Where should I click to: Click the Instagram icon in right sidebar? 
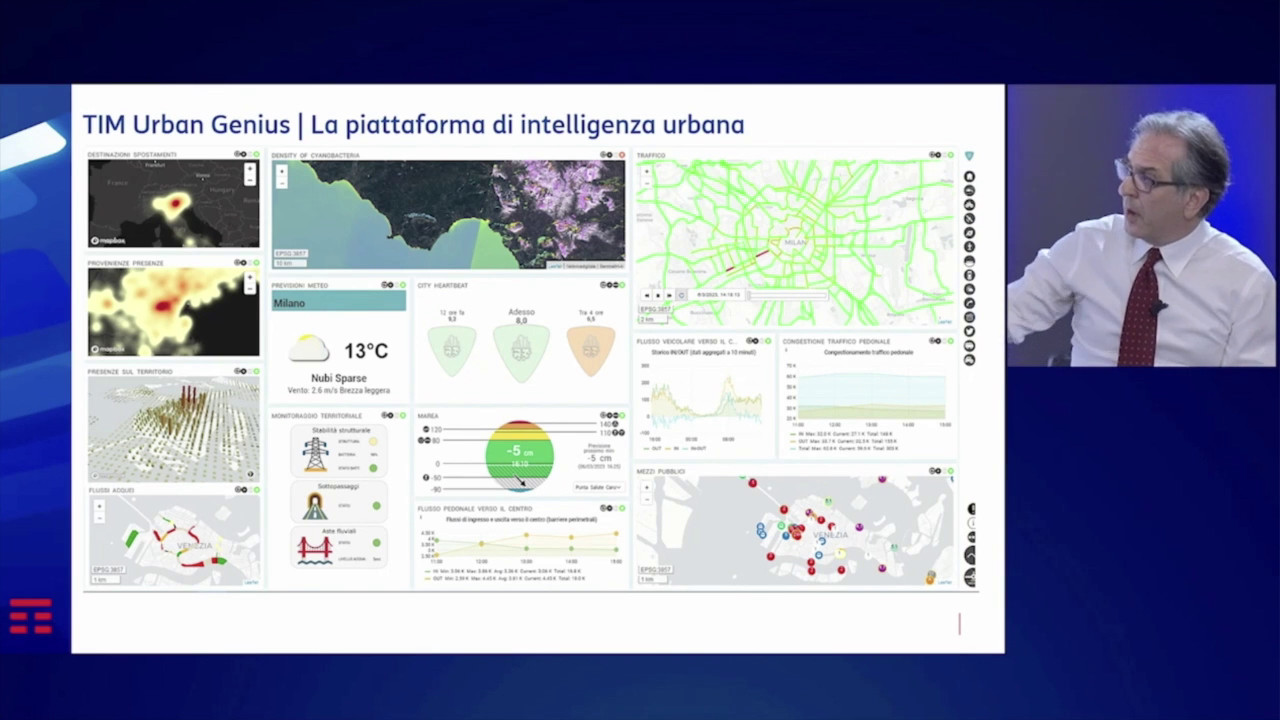969,317
